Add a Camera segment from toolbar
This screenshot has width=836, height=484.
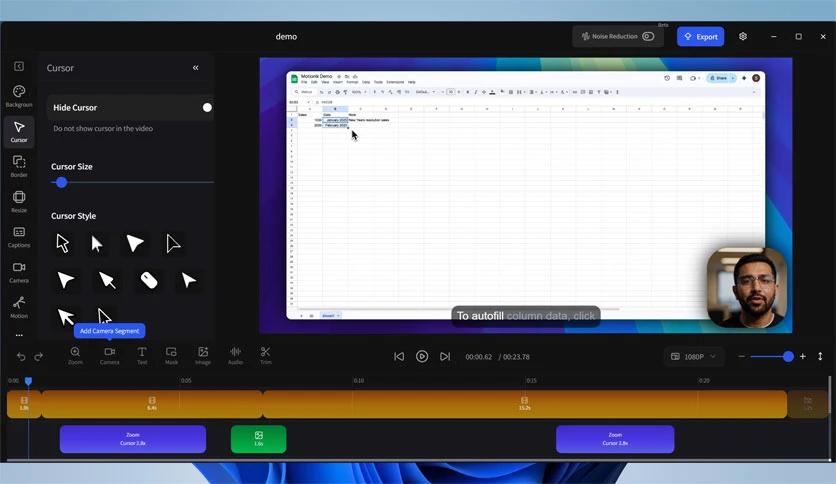click(x=109, y=356)
